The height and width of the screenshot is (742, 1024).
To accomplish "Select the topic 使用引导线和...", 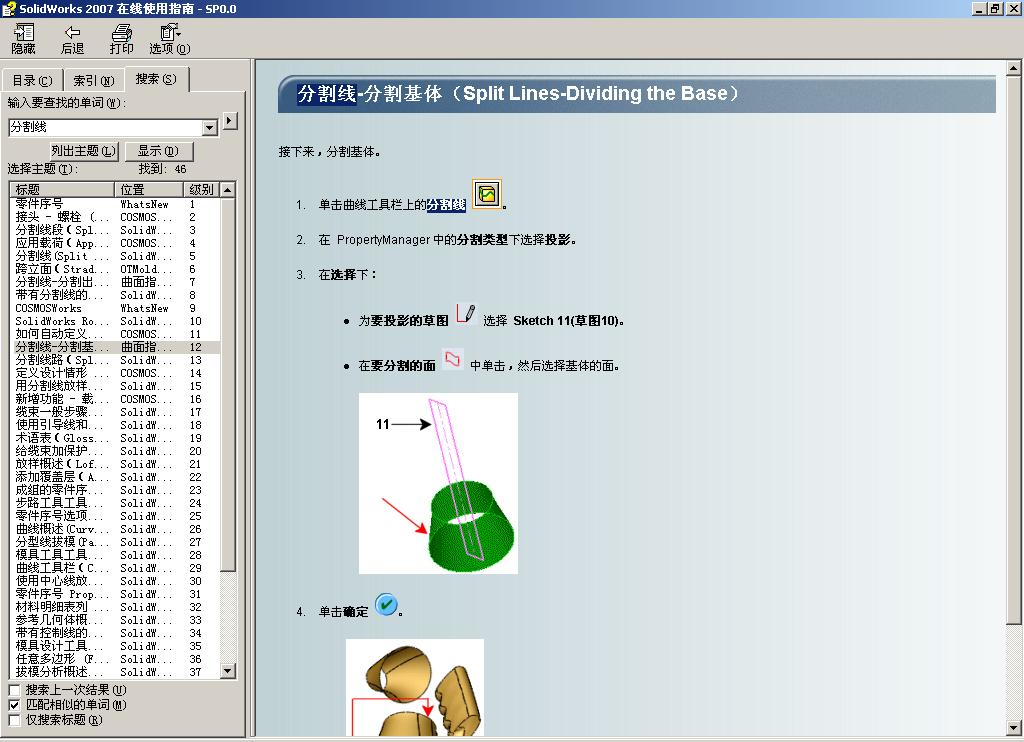I will [116, 425].
